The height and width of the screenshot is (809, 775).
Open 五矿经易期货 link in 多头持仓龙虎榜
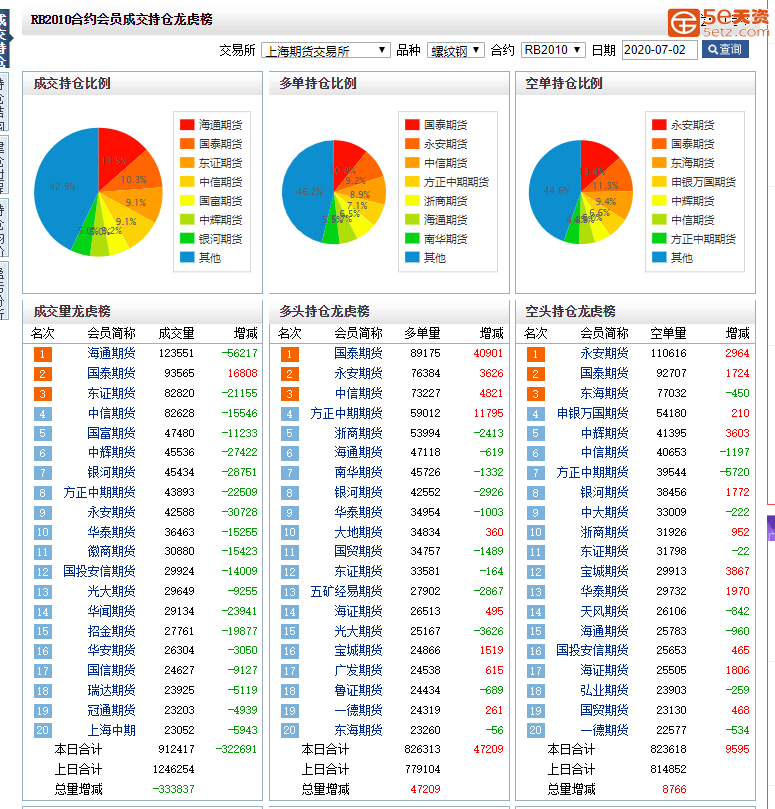[346, 592]
